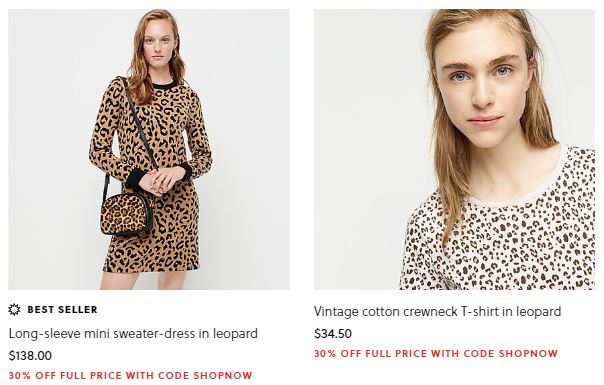Click the 30% off promo under the sweater-dress

tap(130, 375)
